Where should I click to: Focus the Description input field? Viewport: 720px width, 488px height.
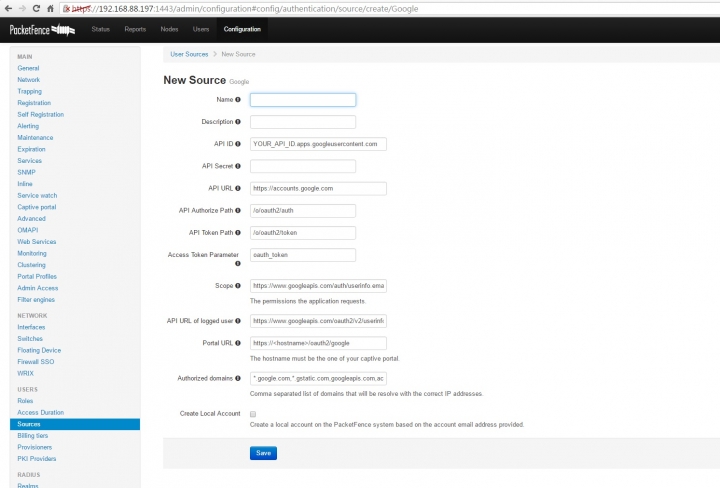point(303,122)
